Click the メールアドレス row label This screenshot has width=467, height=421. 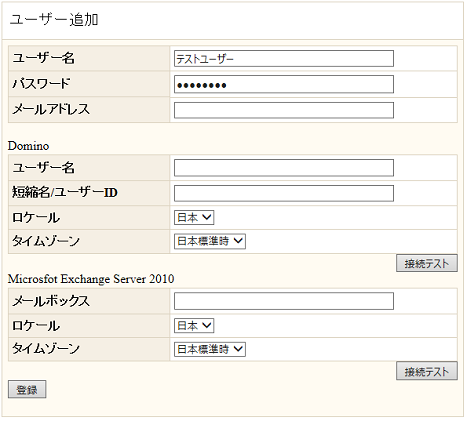click(x=51, y=109)
